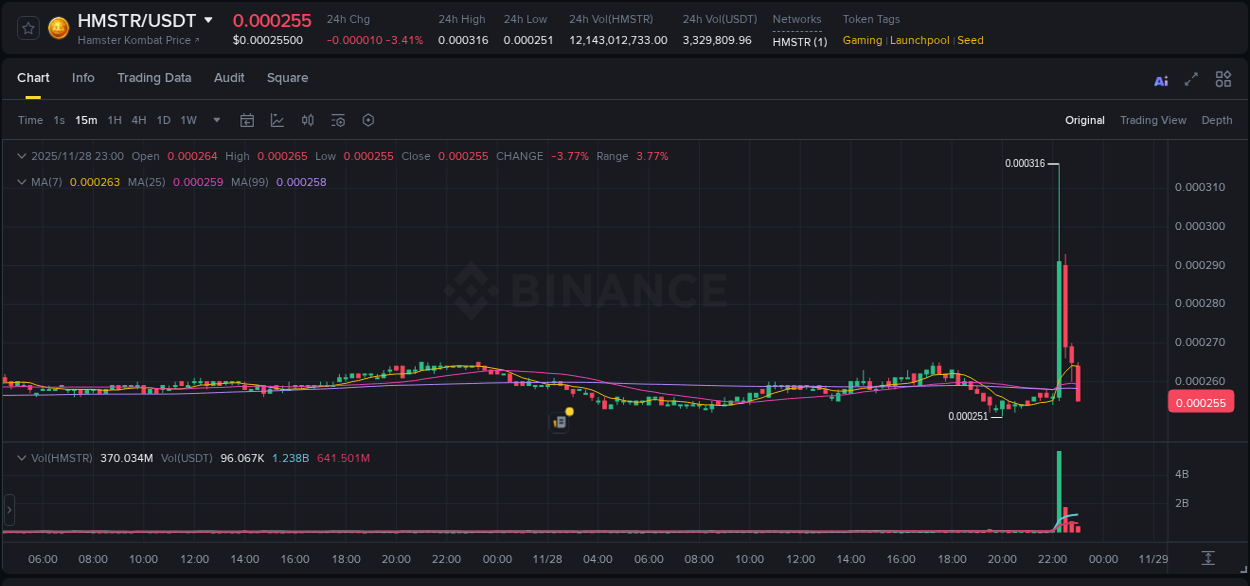Open the date range picker icon

[x=247, y=120]
